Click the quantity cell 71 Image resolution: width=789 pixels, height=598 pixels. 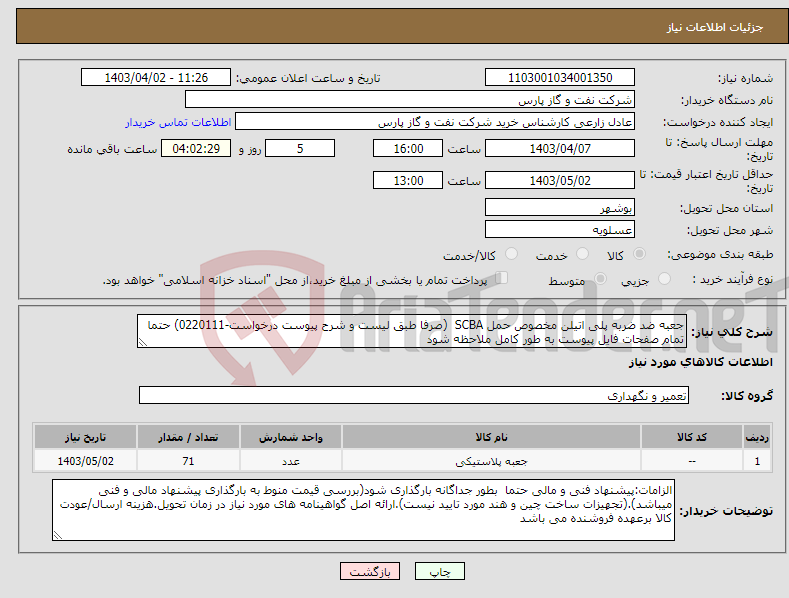188,461
